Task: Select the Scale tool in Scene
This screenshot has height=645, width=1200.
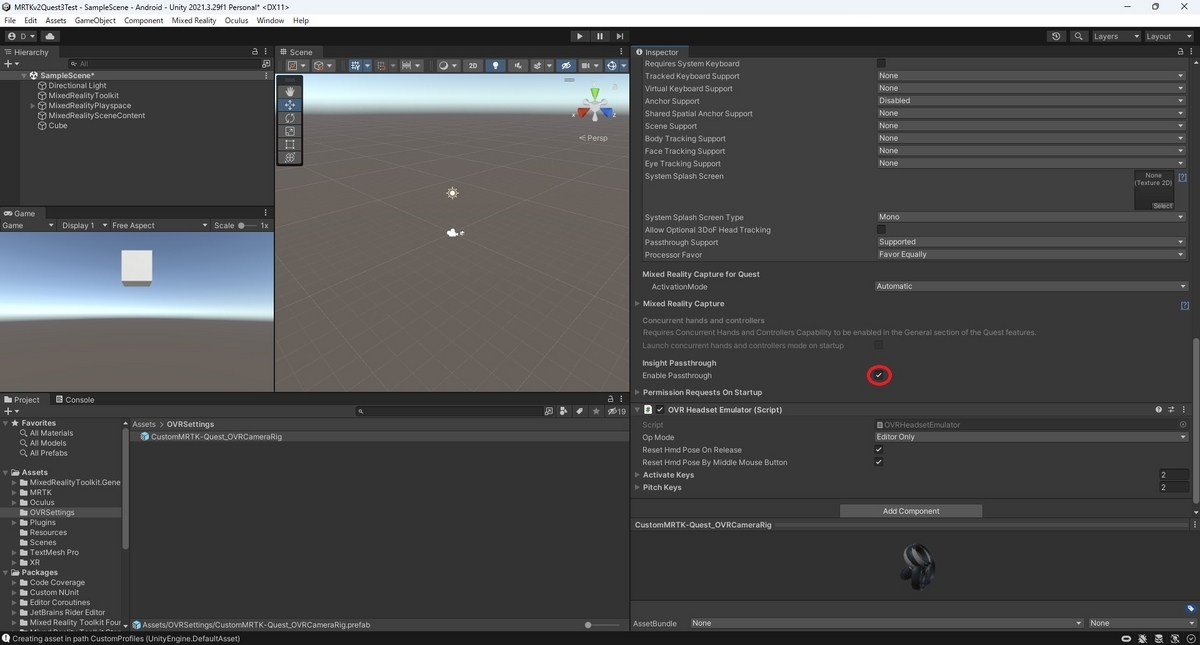Action: click(x=290, y=131)
